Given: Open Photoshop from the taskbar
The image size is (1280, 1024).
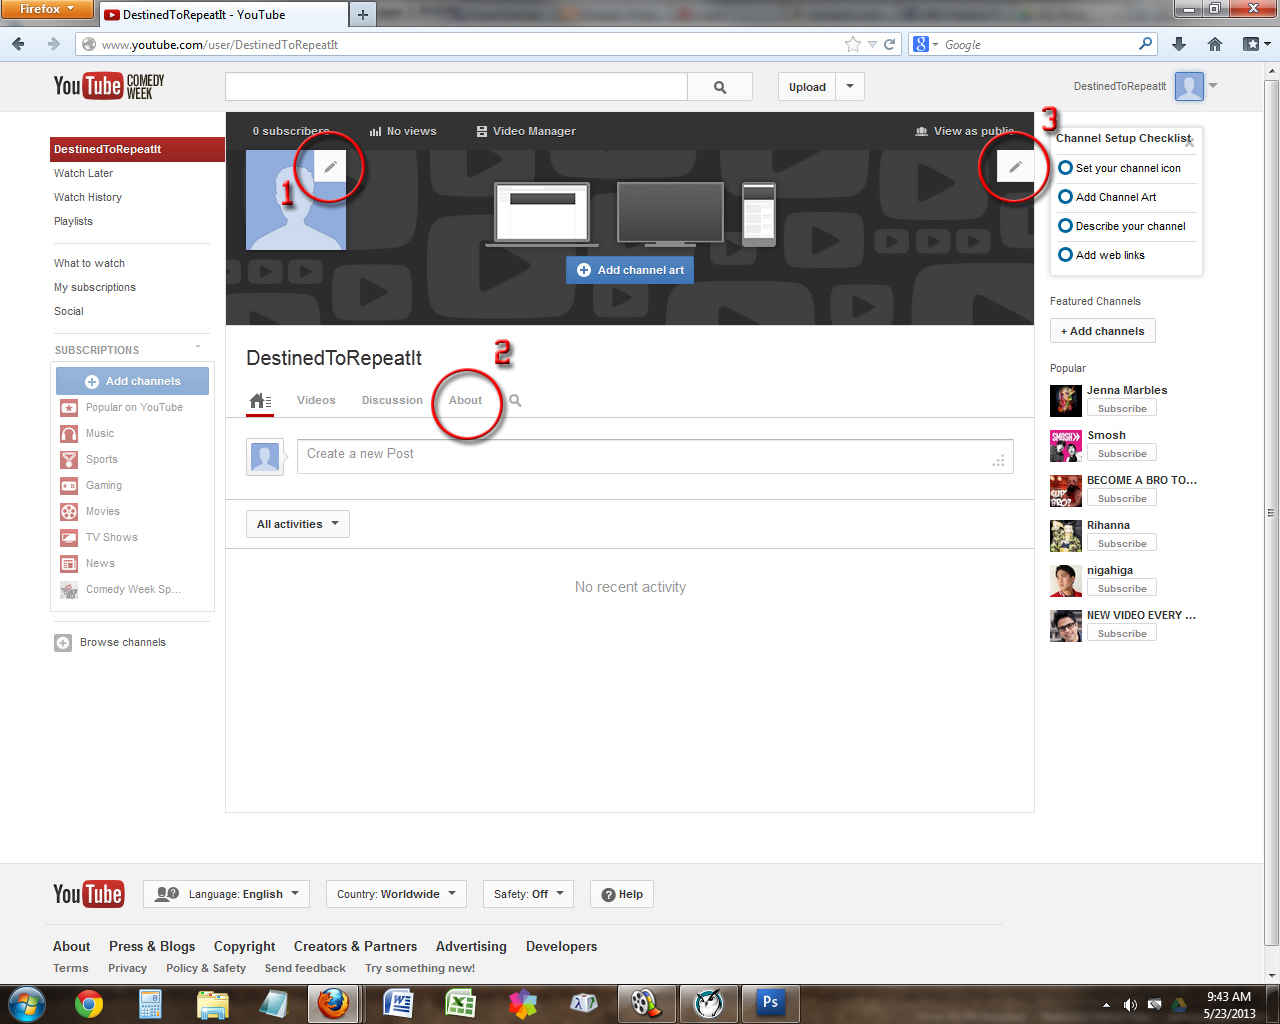Looking at the screenshot, I should pos(771,1003).
